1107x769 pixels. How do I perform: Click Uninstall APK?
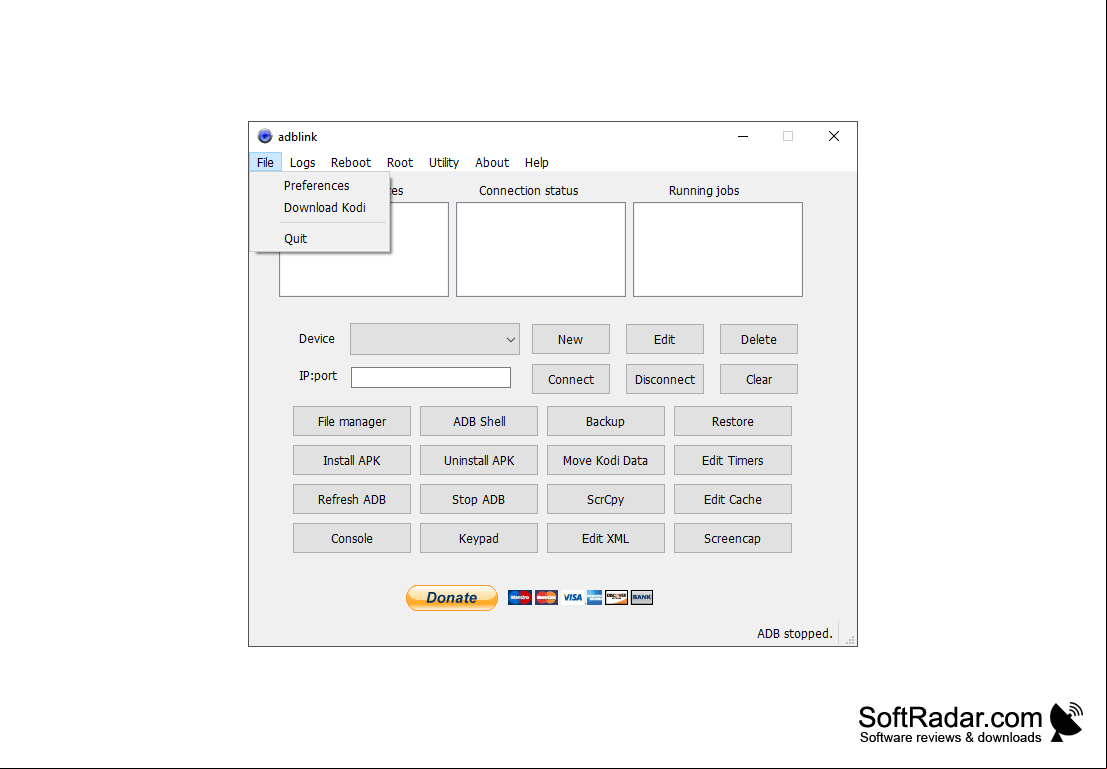pyautogui.click(x=479, y=460)
